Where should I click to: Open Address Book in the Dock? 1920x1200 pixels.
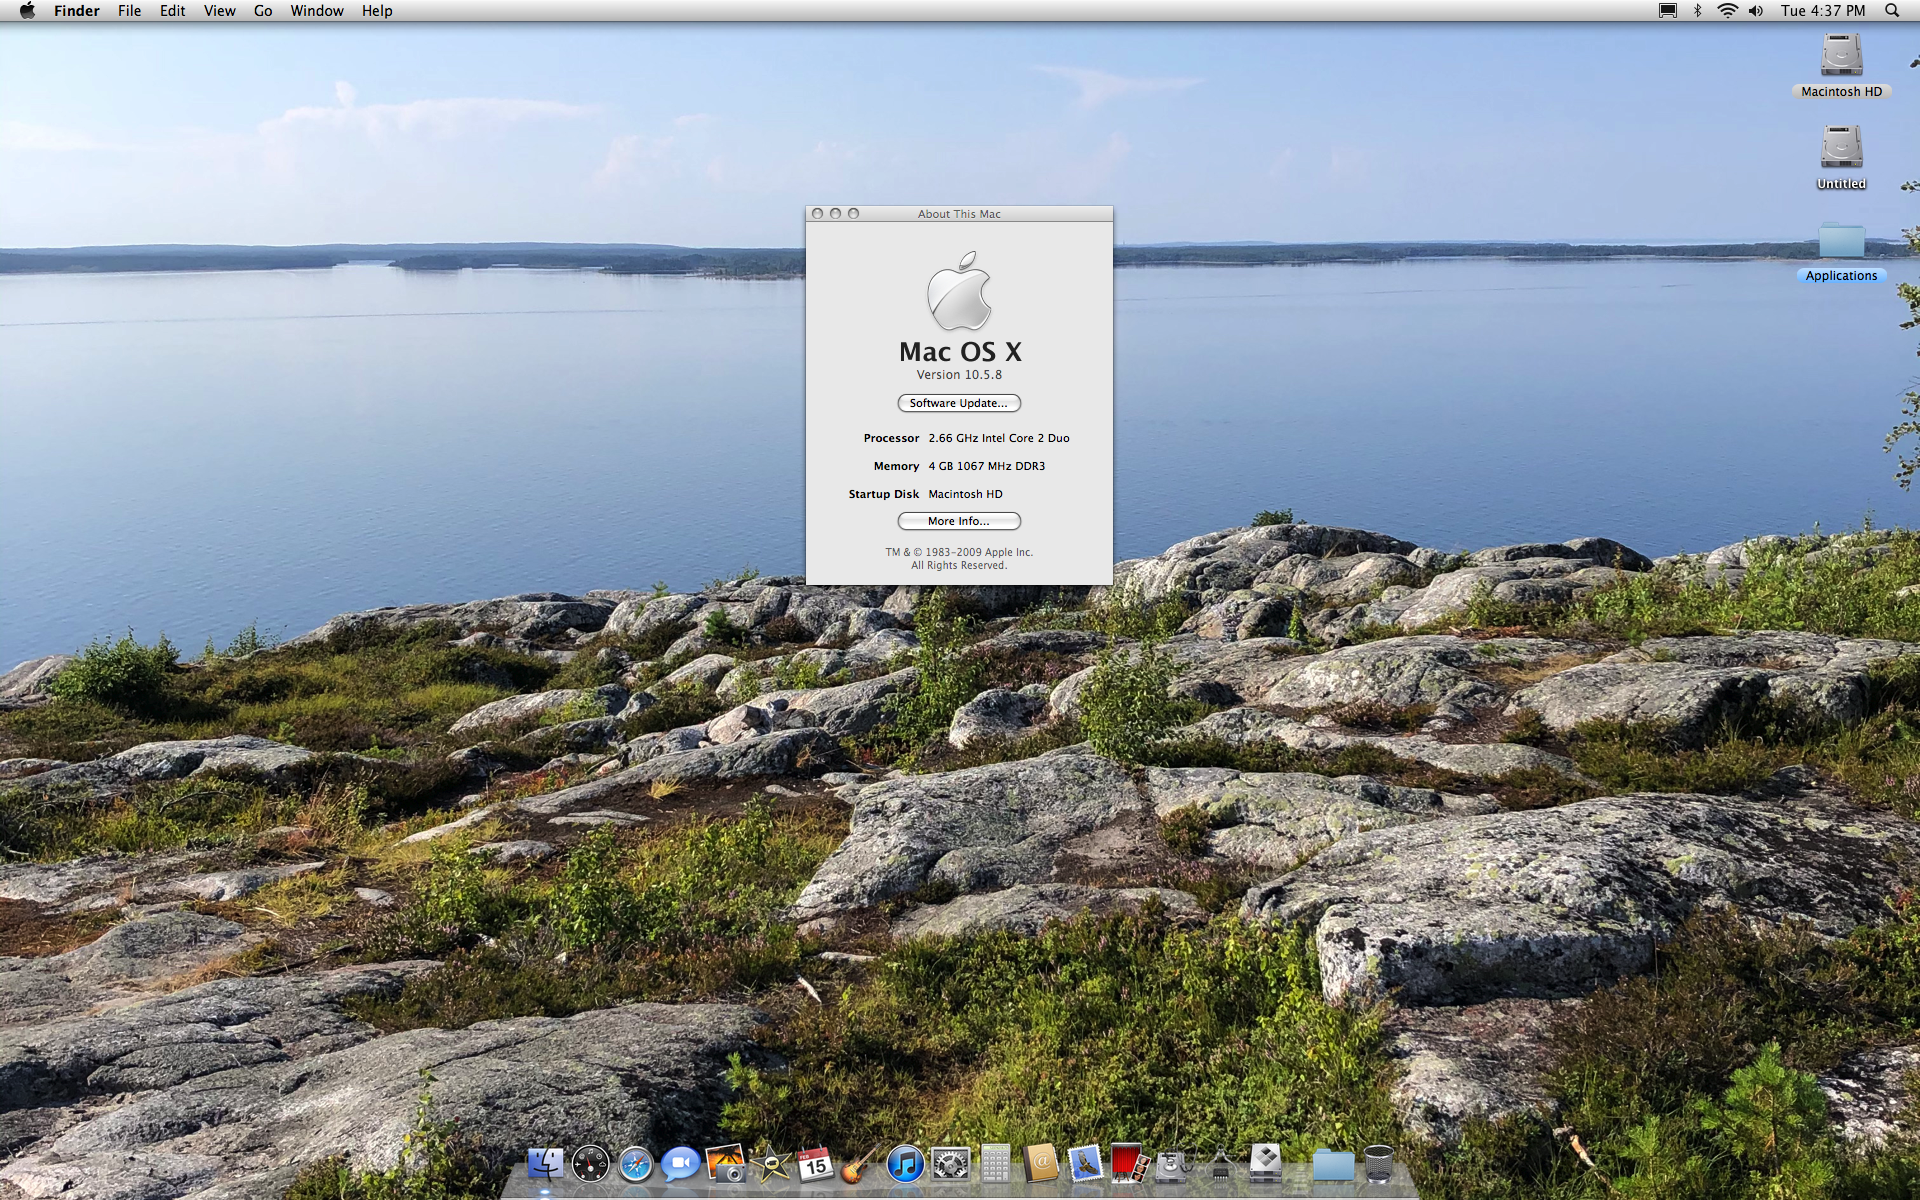[x=1040, y=1164]
